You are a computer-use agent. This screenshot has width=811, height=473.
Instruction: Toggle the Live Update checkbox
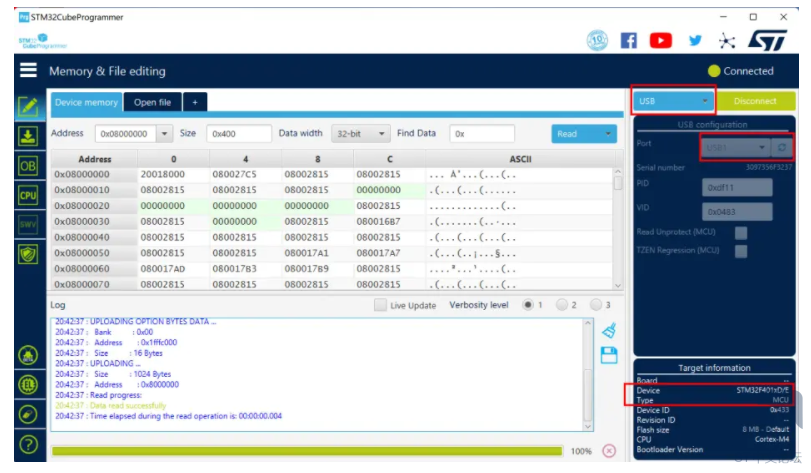(x=380, y=305)
